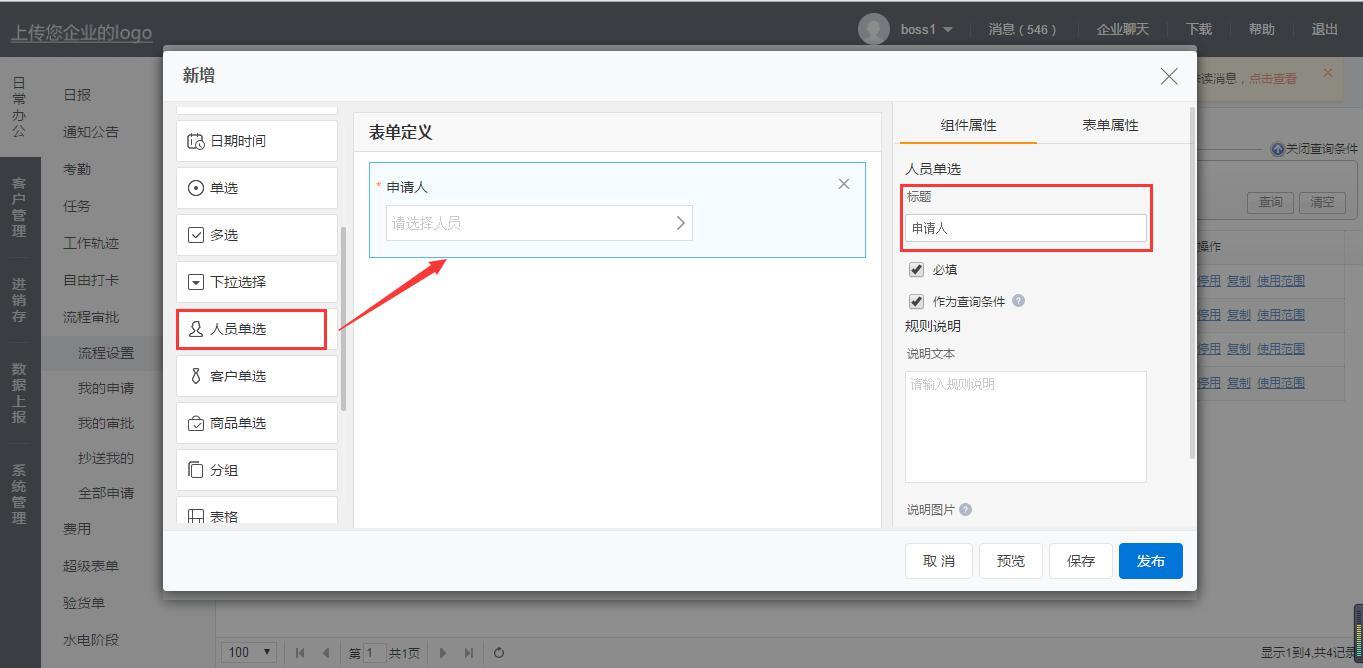Image resolution: width=1363 pixels, height=668 pixels.
Task: Click the 商品单选 bag icon
Action: 196,423
